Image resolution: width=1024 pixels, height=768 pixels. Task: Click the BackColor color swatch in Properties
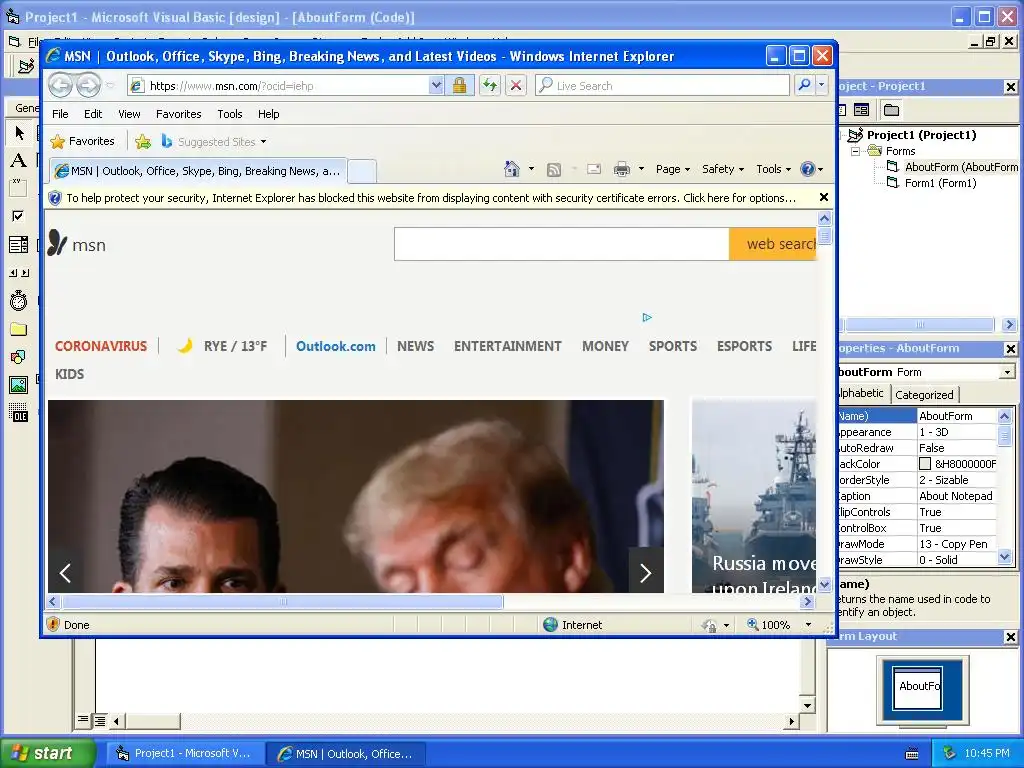click(x=925, y=464)
